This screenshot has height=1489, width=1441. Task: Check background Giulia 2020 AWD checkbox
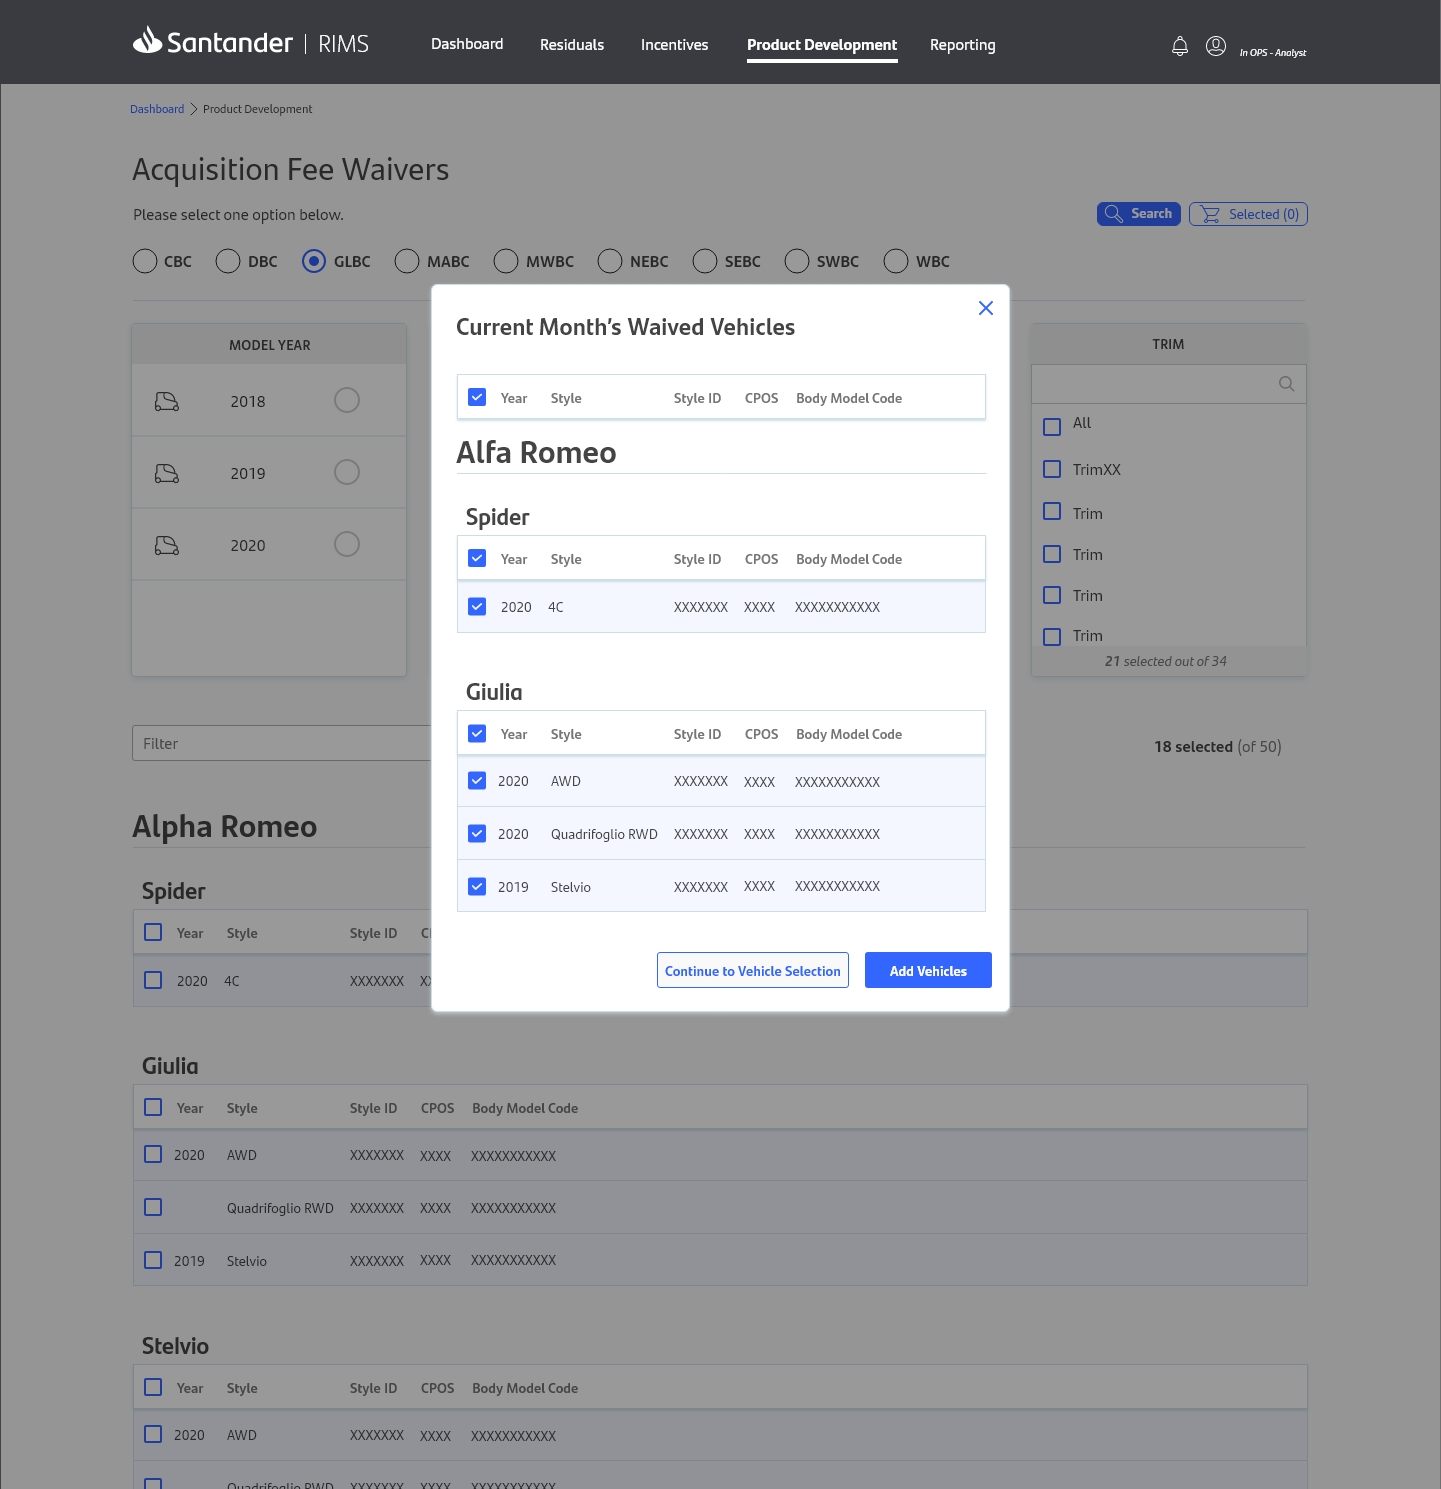[153, 1154]
